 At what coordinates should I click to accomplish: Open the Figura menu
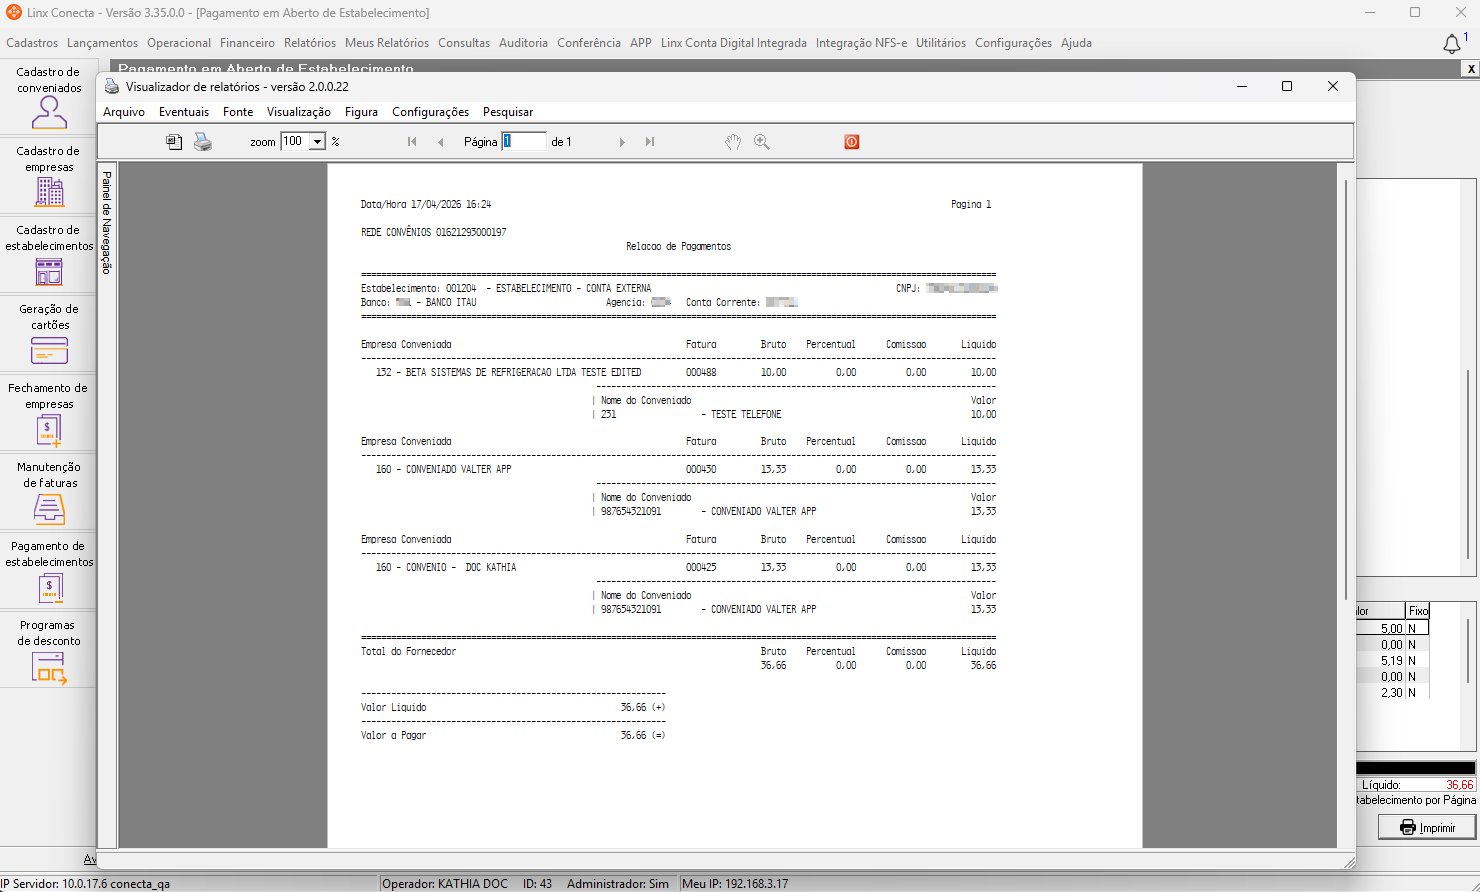[x=361, y=112]
